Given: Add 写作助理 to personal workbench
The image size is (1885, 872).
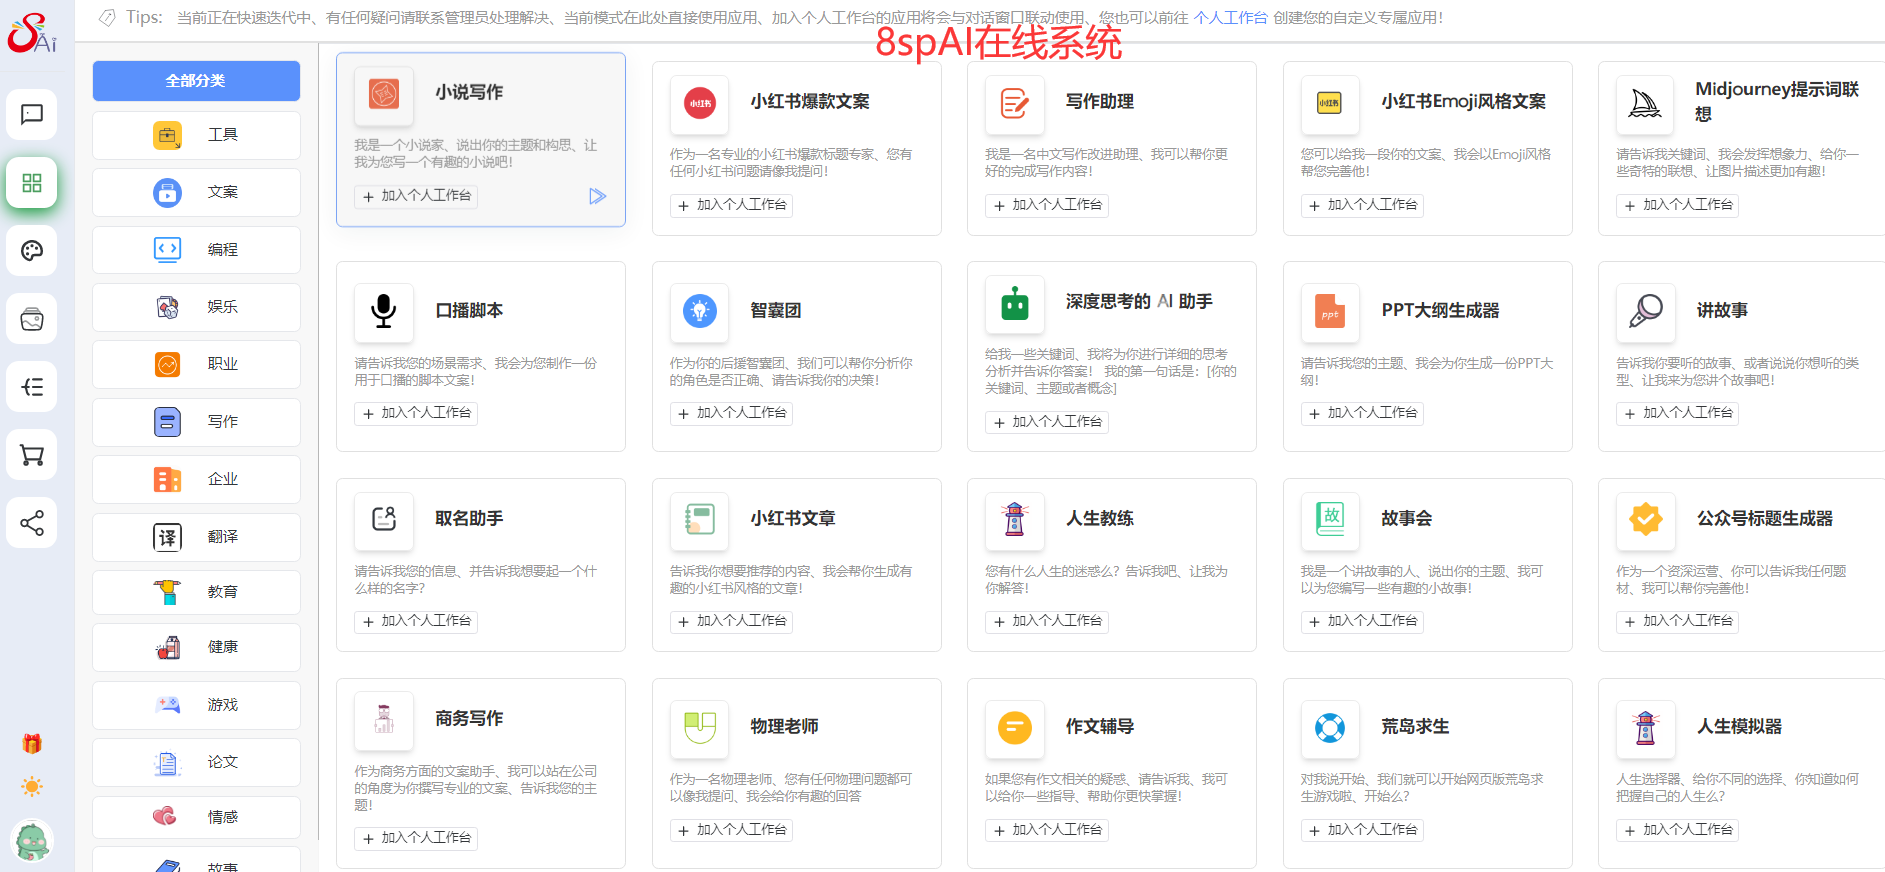Looking at the screenshot, I should click(x=1047, y=205).
